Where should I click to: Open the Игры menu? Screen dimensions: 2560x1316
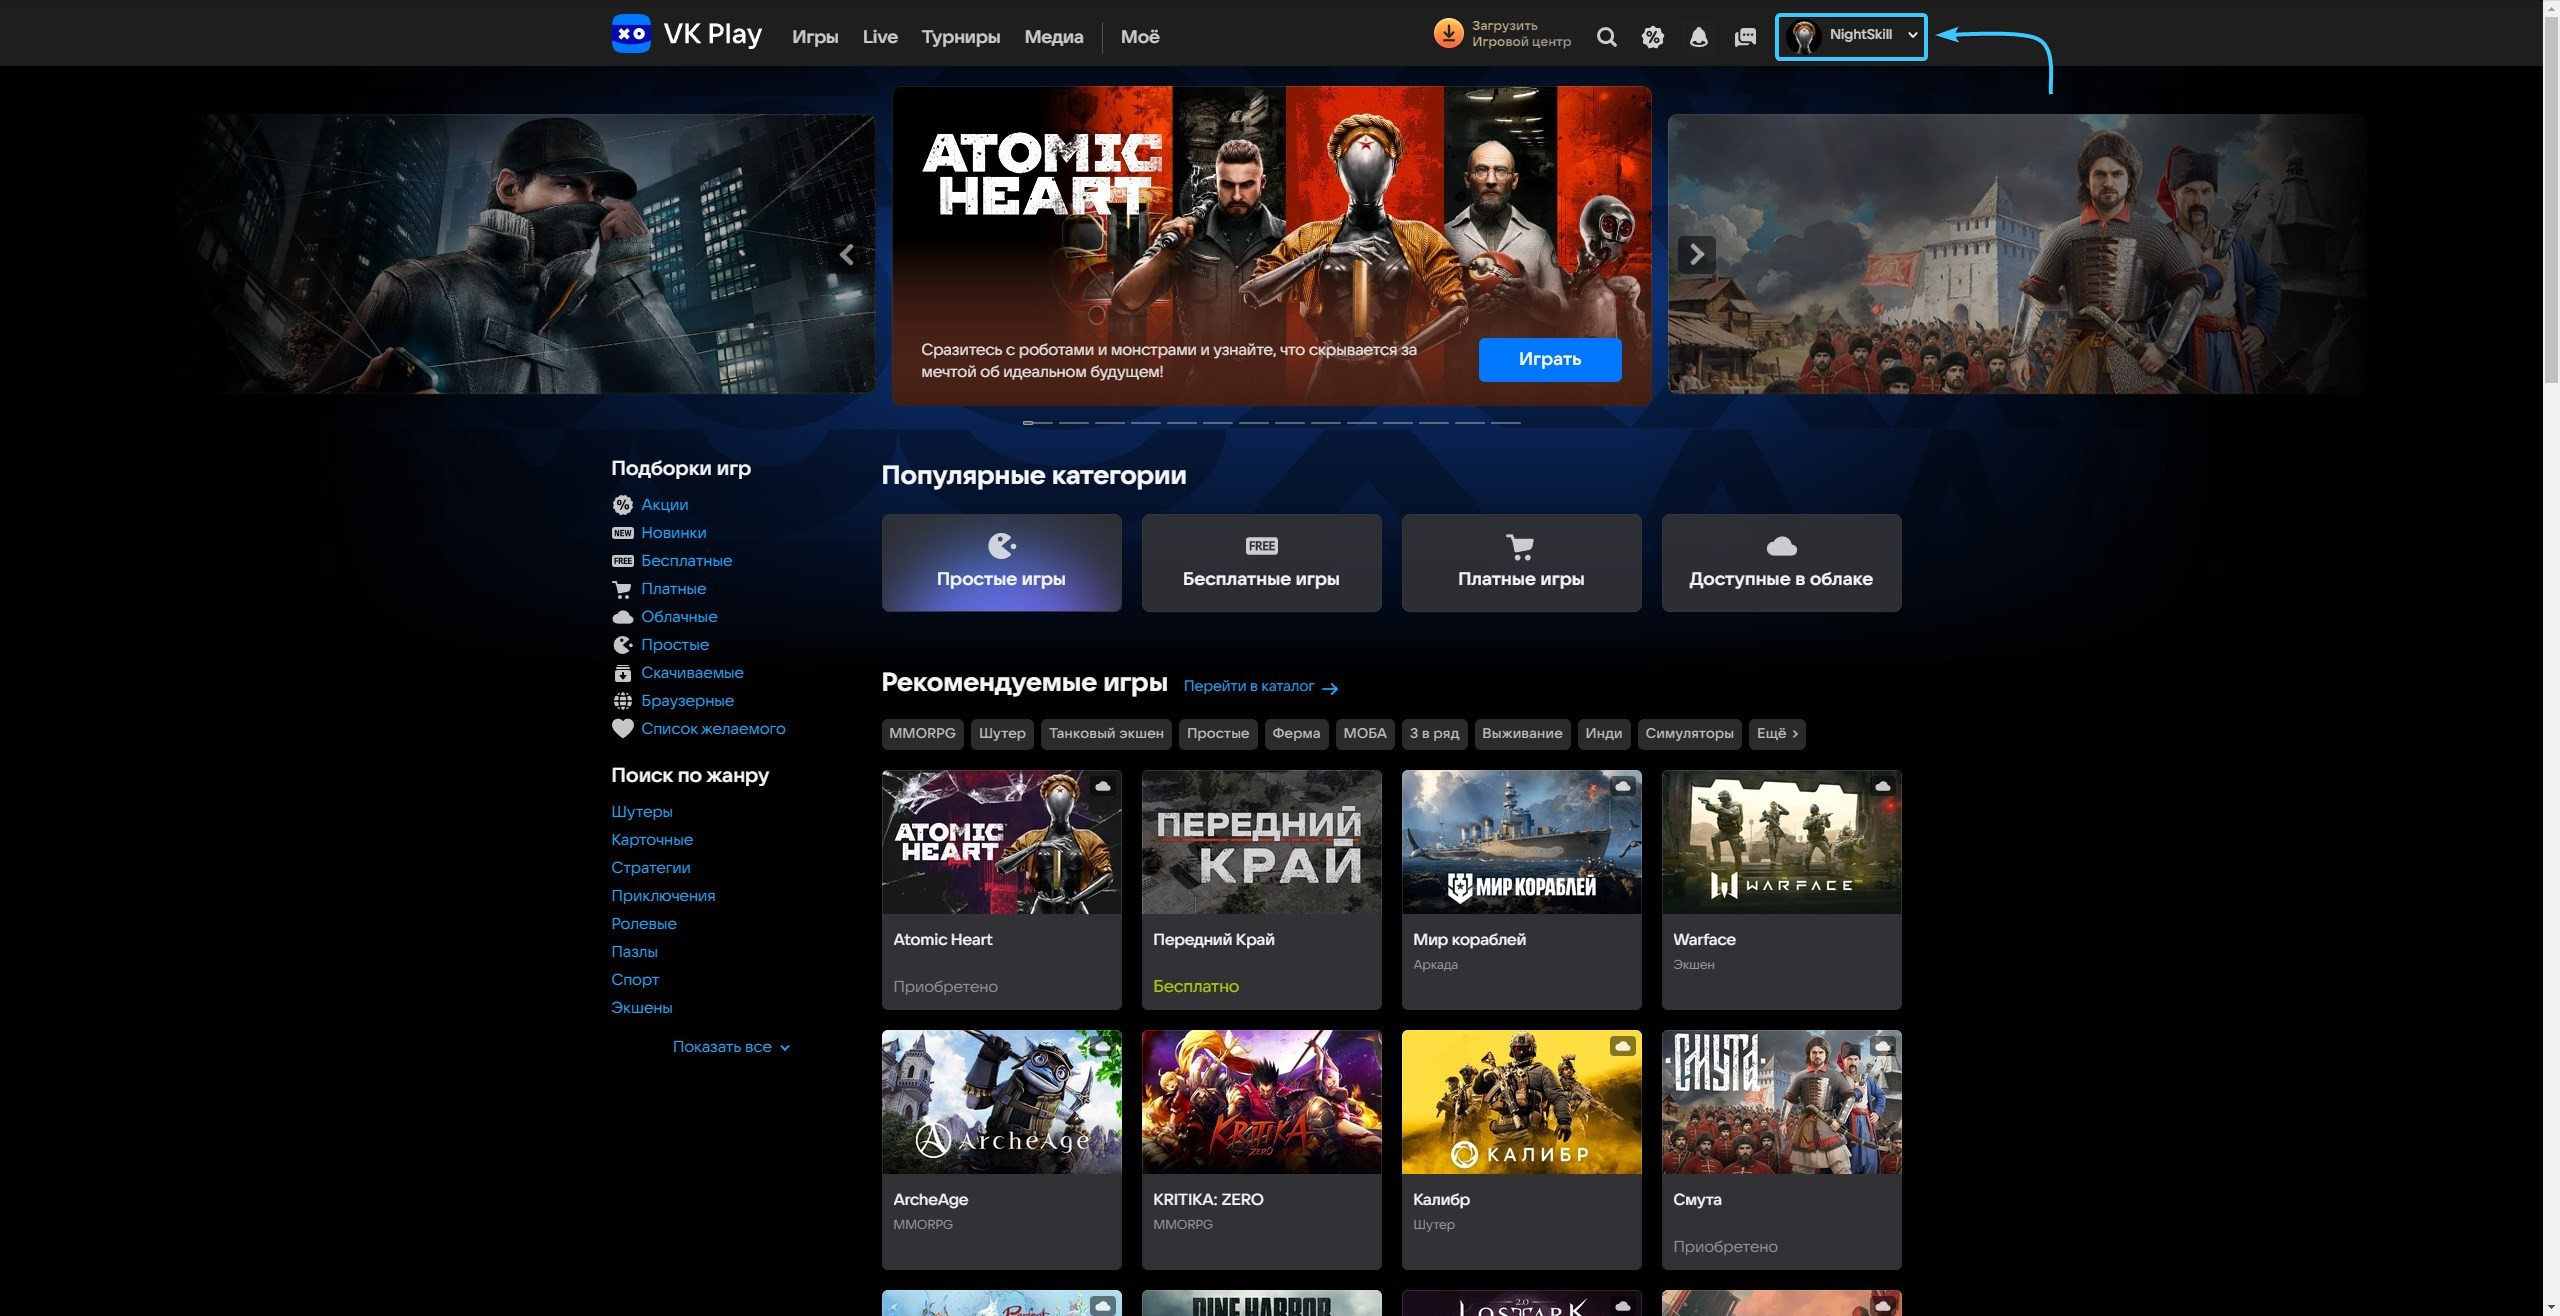point(815,37)
